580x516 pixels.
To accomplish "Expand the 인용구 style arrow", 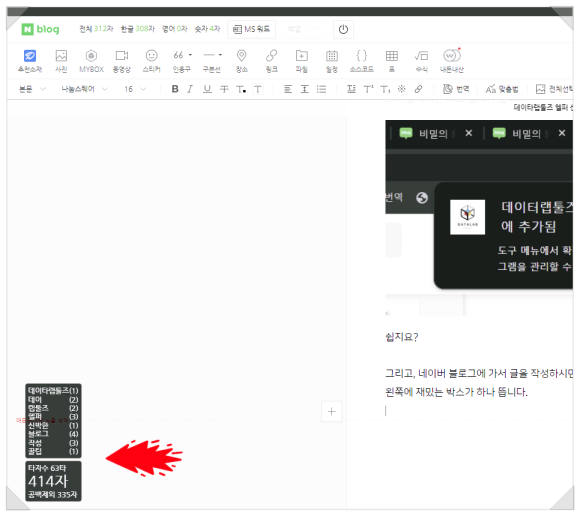I will click(x=190, y=55).
